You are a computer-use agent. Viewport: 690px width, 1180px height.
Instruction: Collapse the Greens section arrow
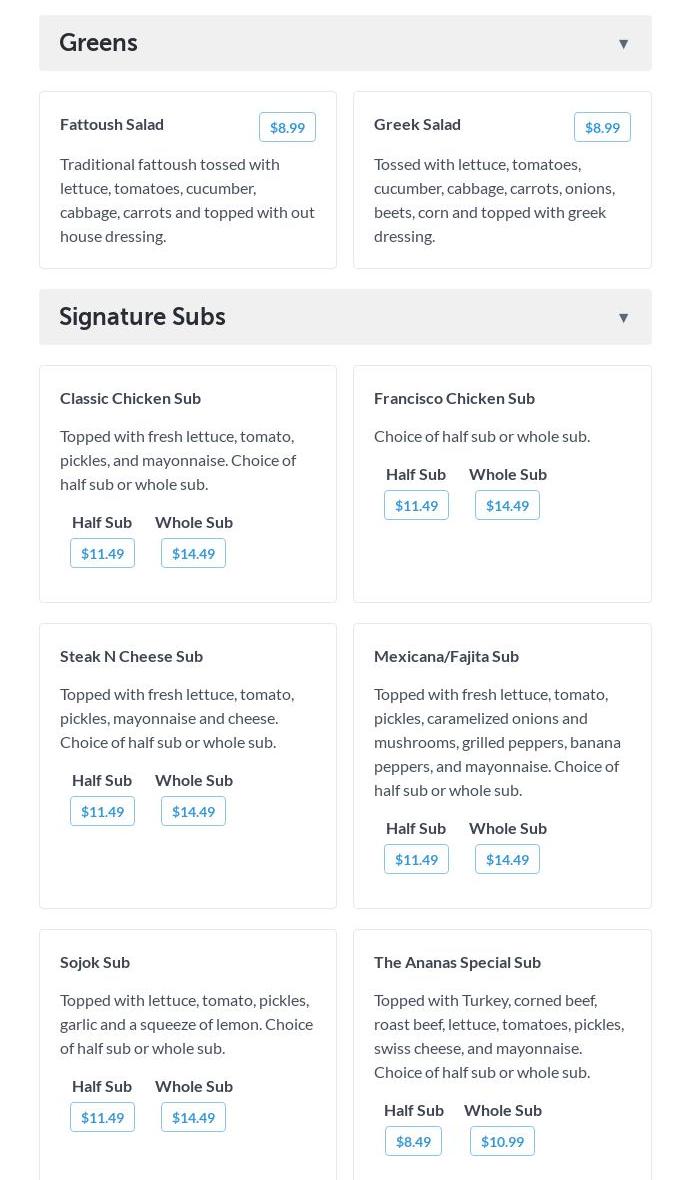623,44
